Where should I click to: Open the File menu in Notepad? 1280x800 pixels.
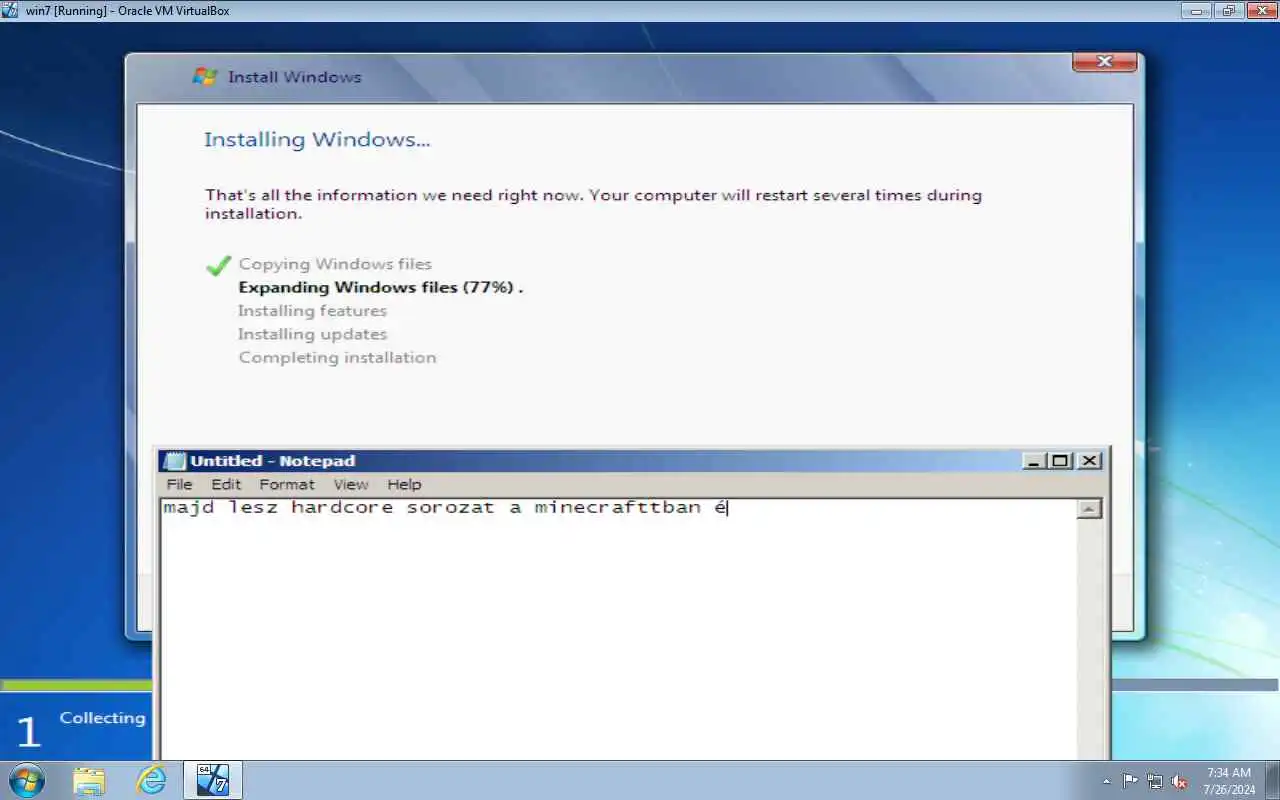tap(180, 484)
